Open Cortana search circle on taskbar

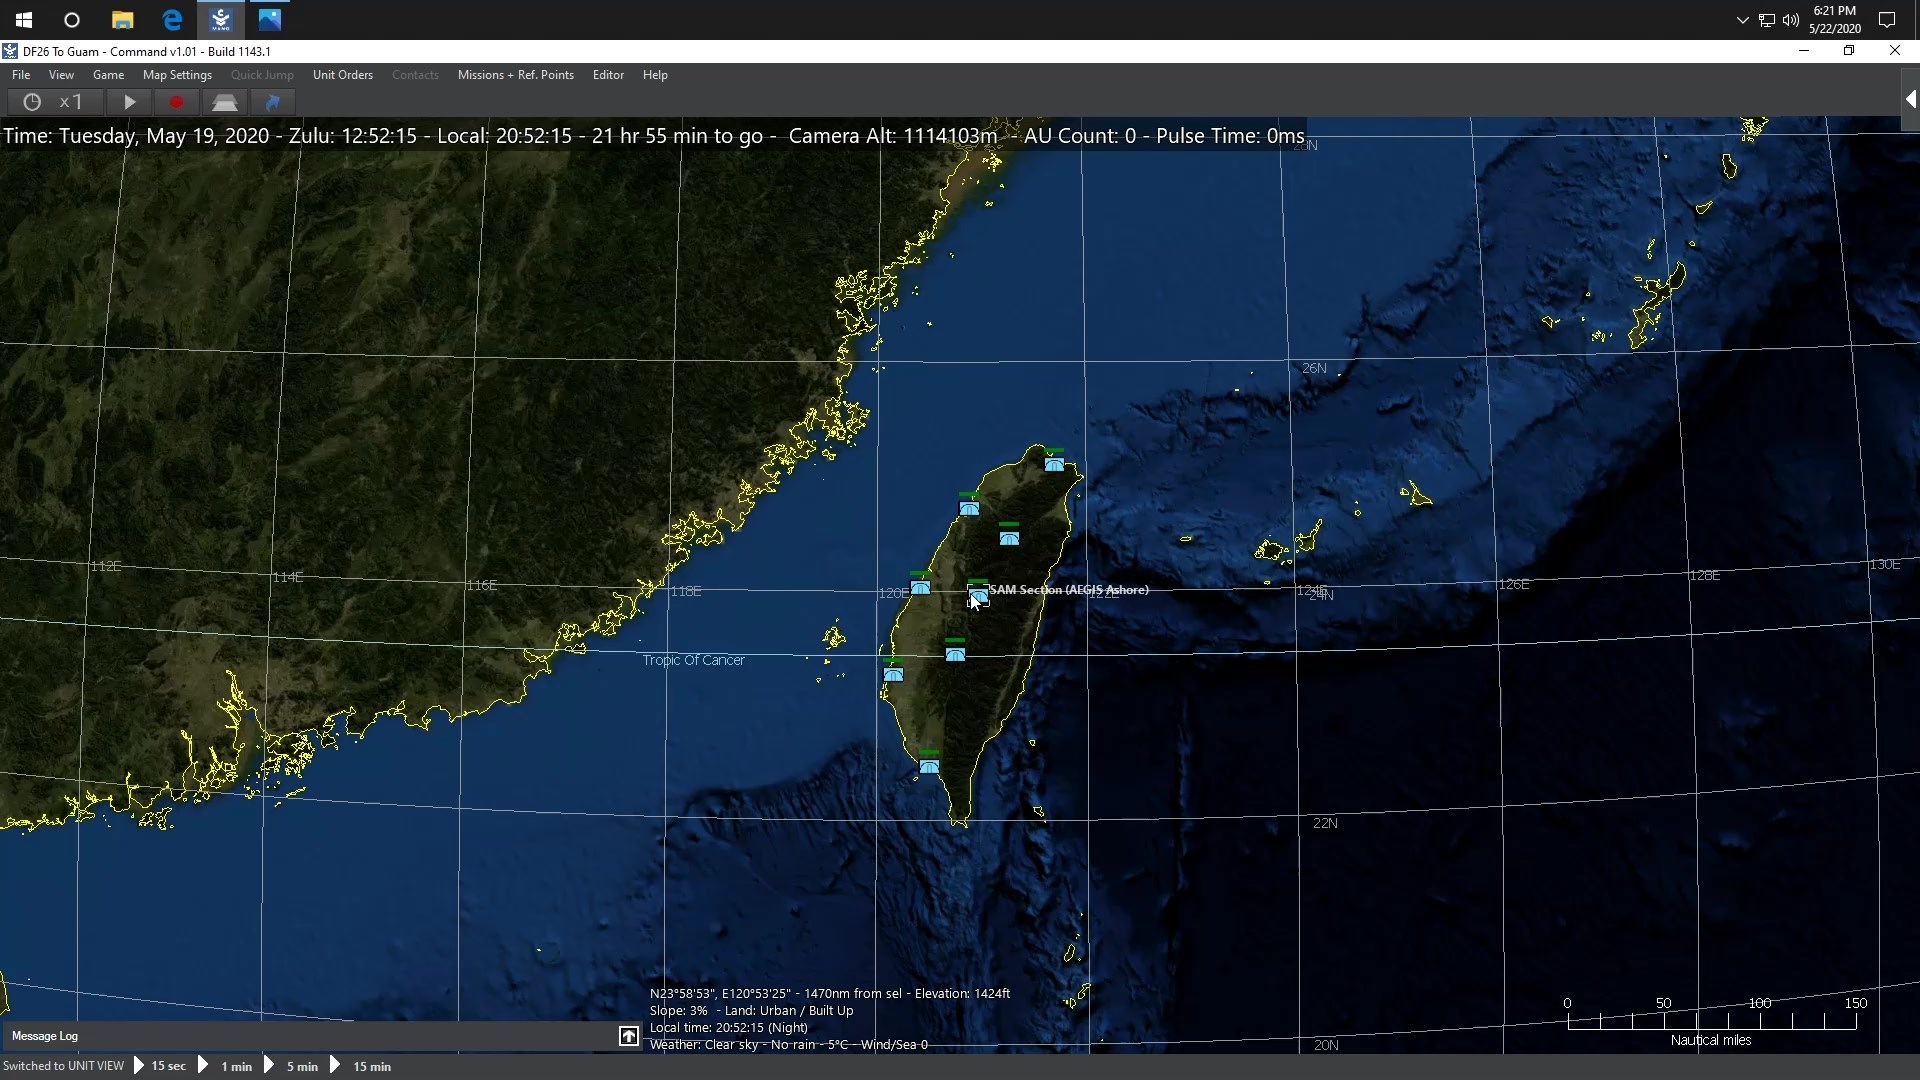point(72,20)
